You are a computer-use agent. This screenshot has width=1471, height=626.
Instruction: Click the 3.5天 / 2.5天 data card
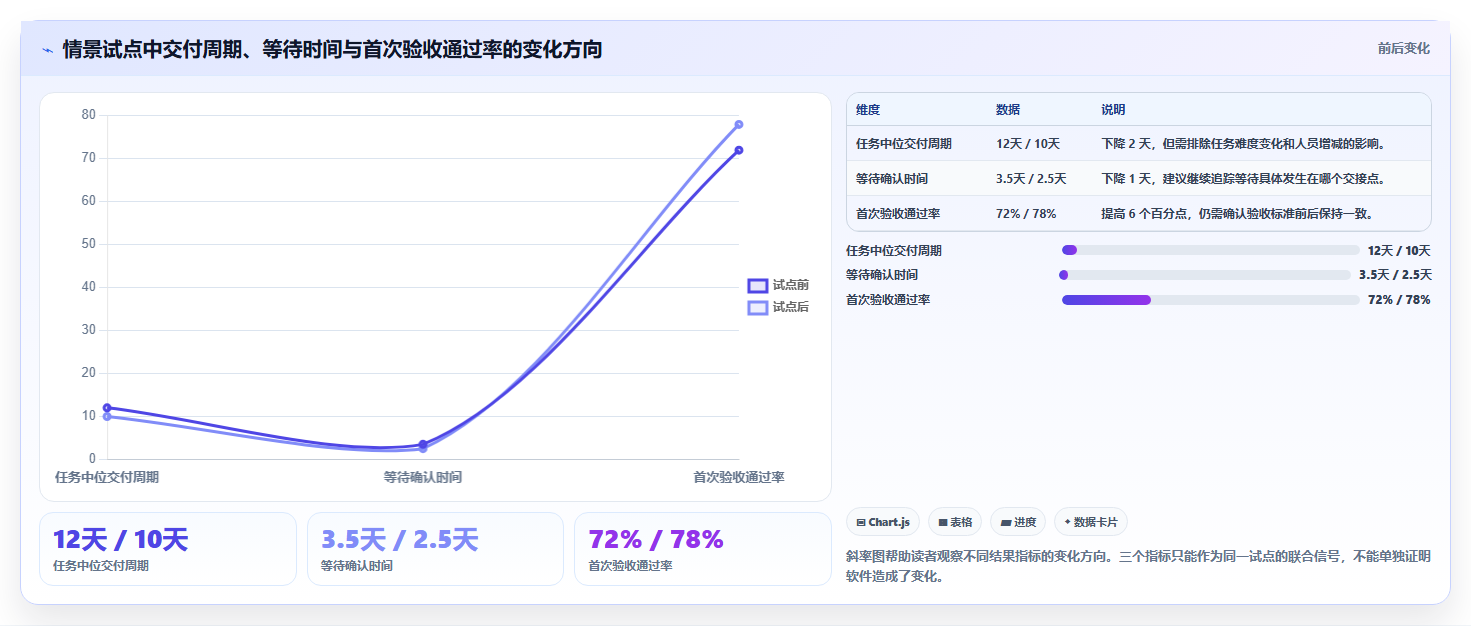(436, 549)
